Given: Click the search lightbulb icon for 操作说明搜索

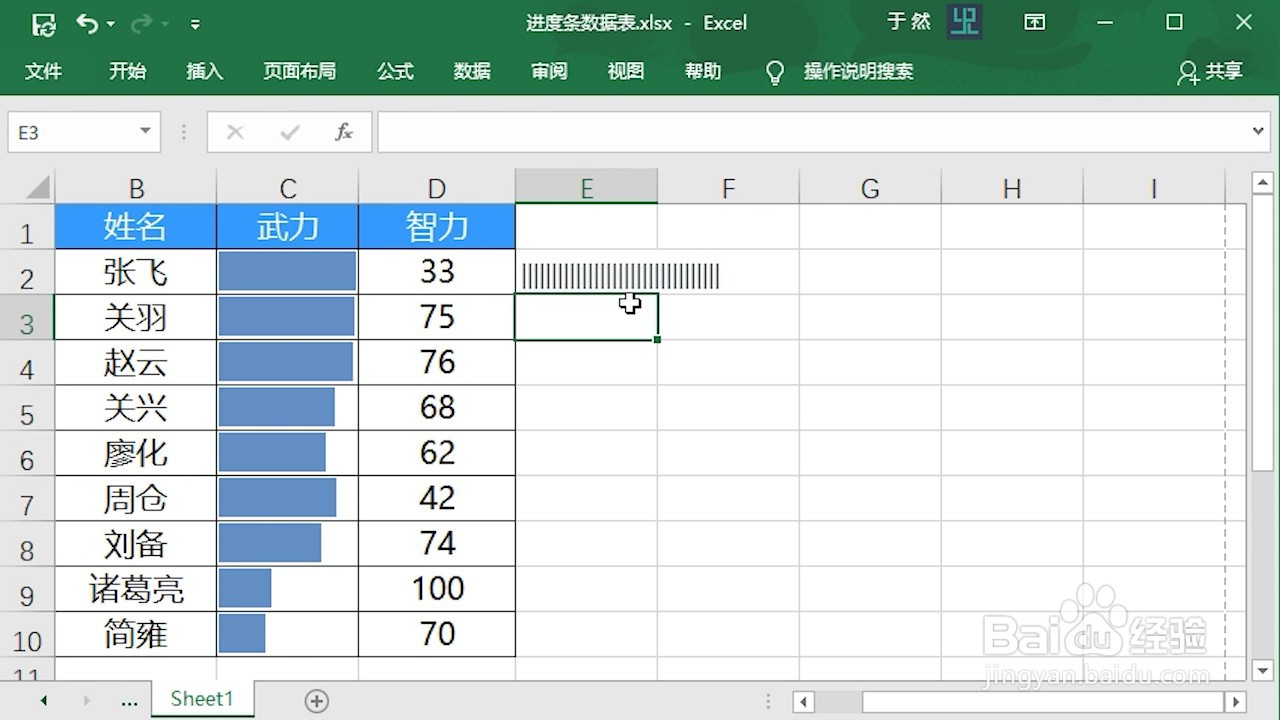Looking at the screenshot, I should pyautogui.click(x=775, y=71).
